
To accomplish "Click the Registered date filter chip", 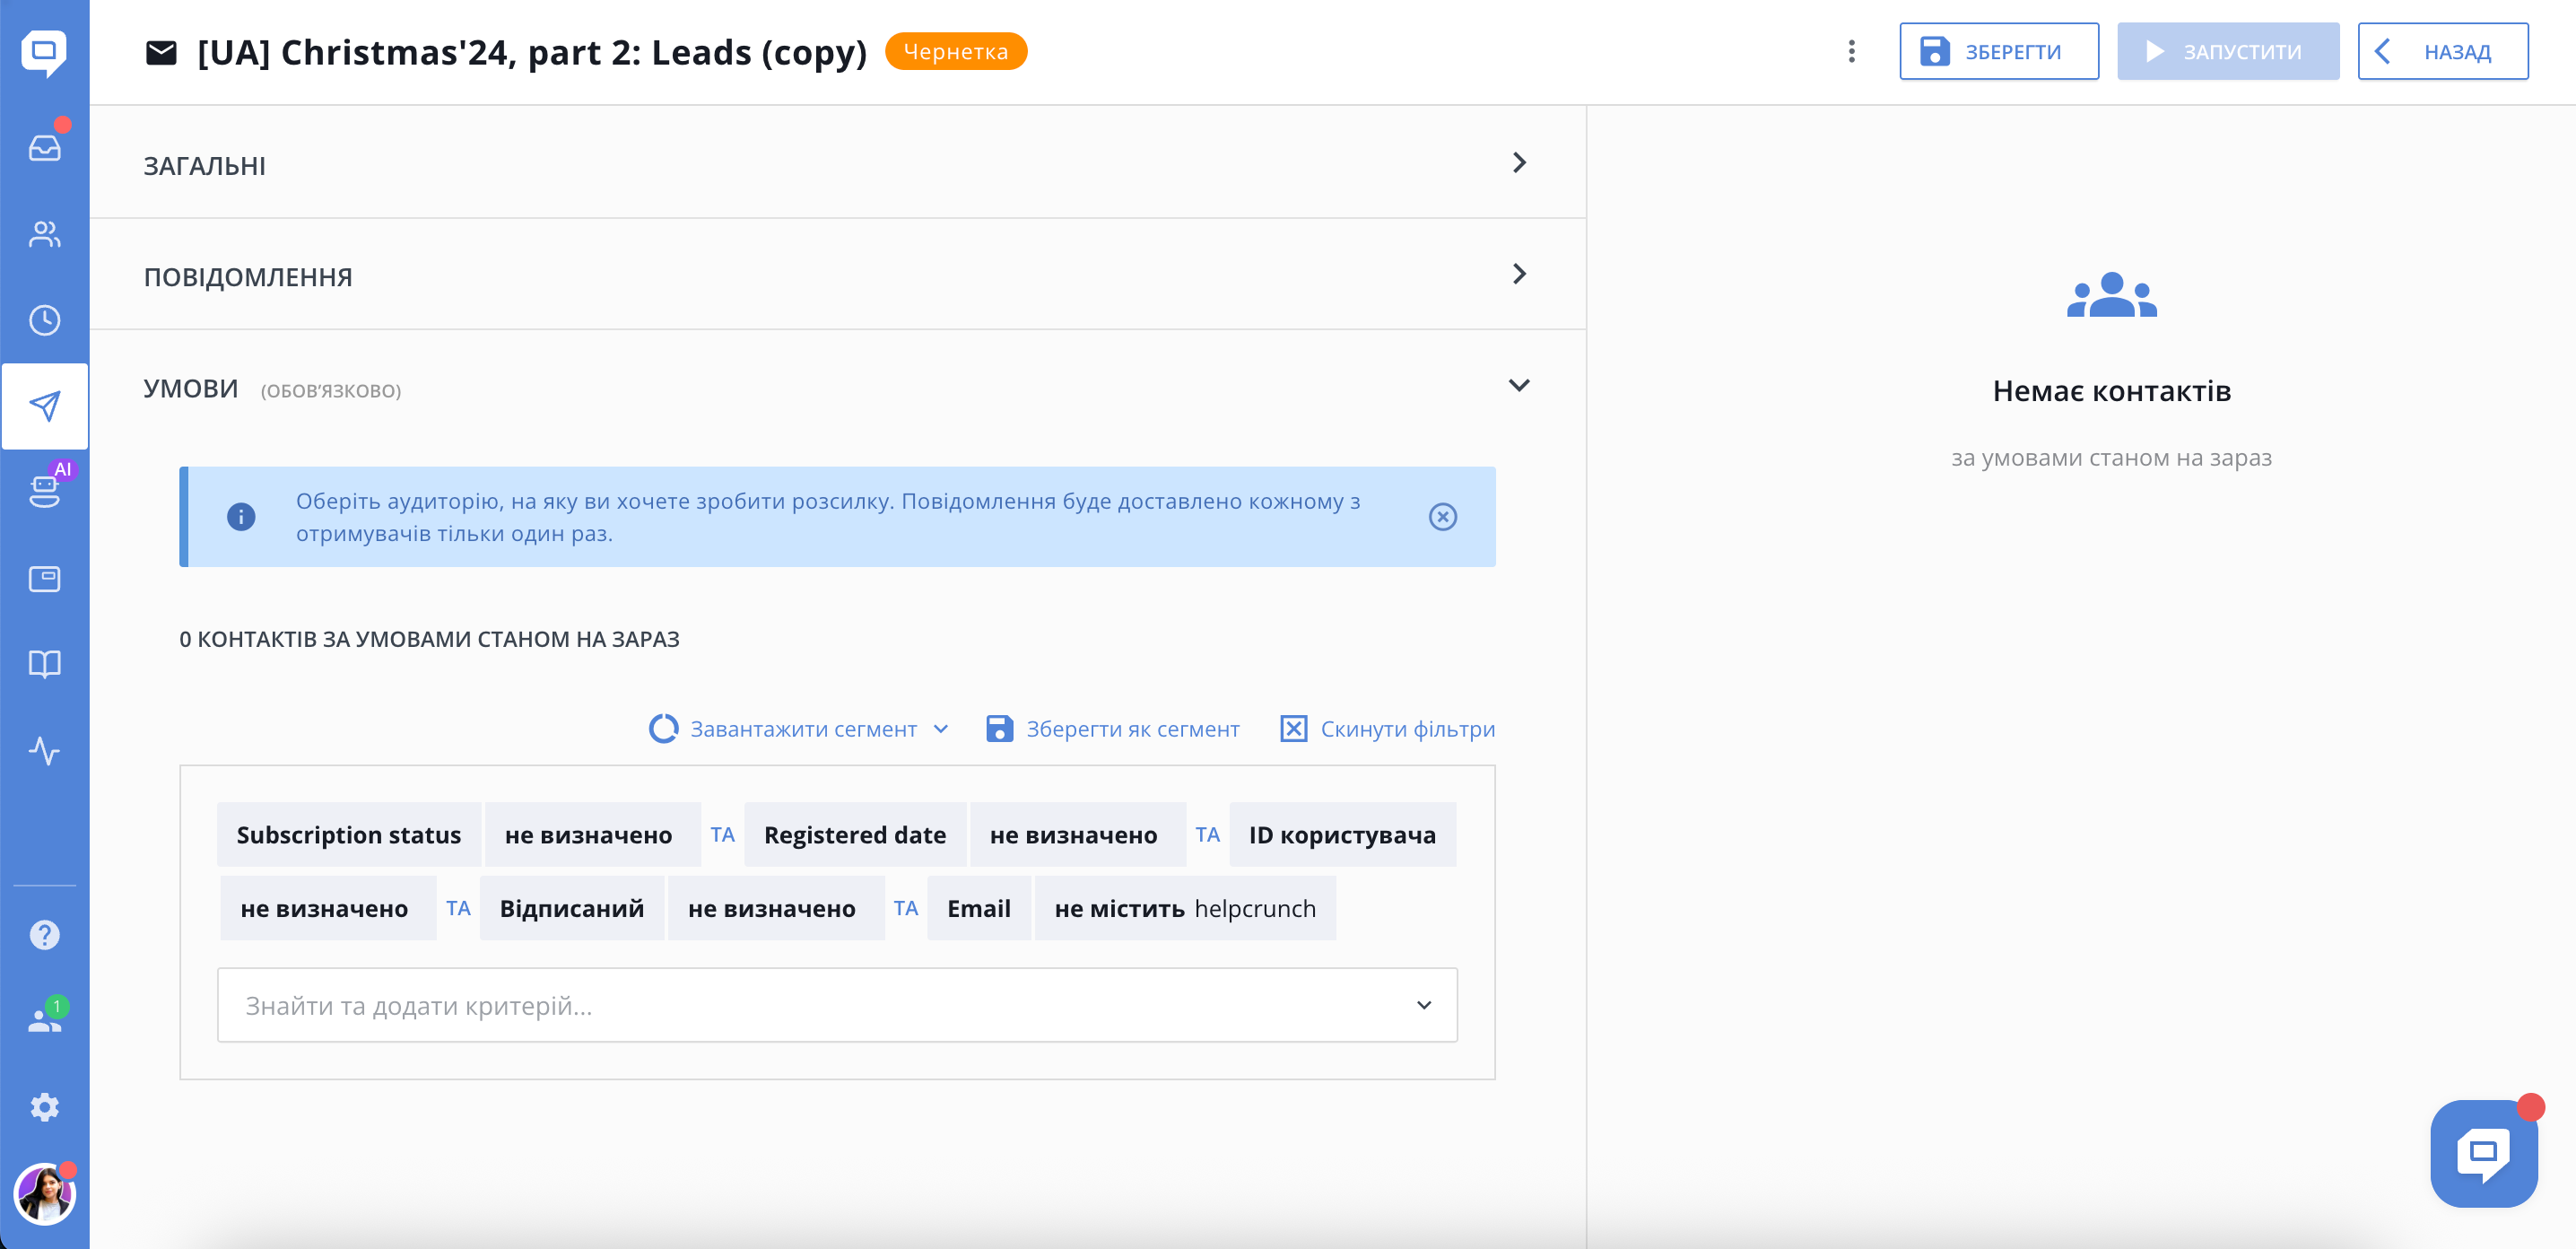I will point(855,835).
